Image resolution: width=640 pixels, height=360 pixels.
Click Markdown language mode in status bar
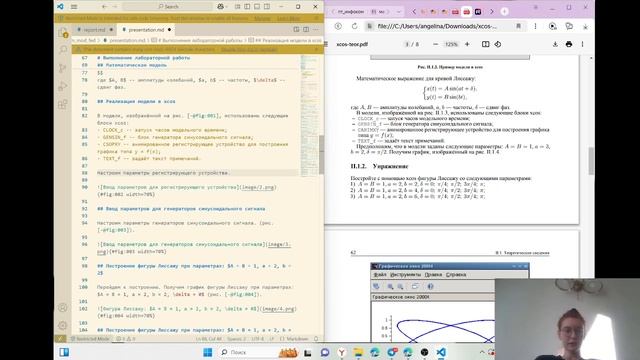[x=294, y=339]
